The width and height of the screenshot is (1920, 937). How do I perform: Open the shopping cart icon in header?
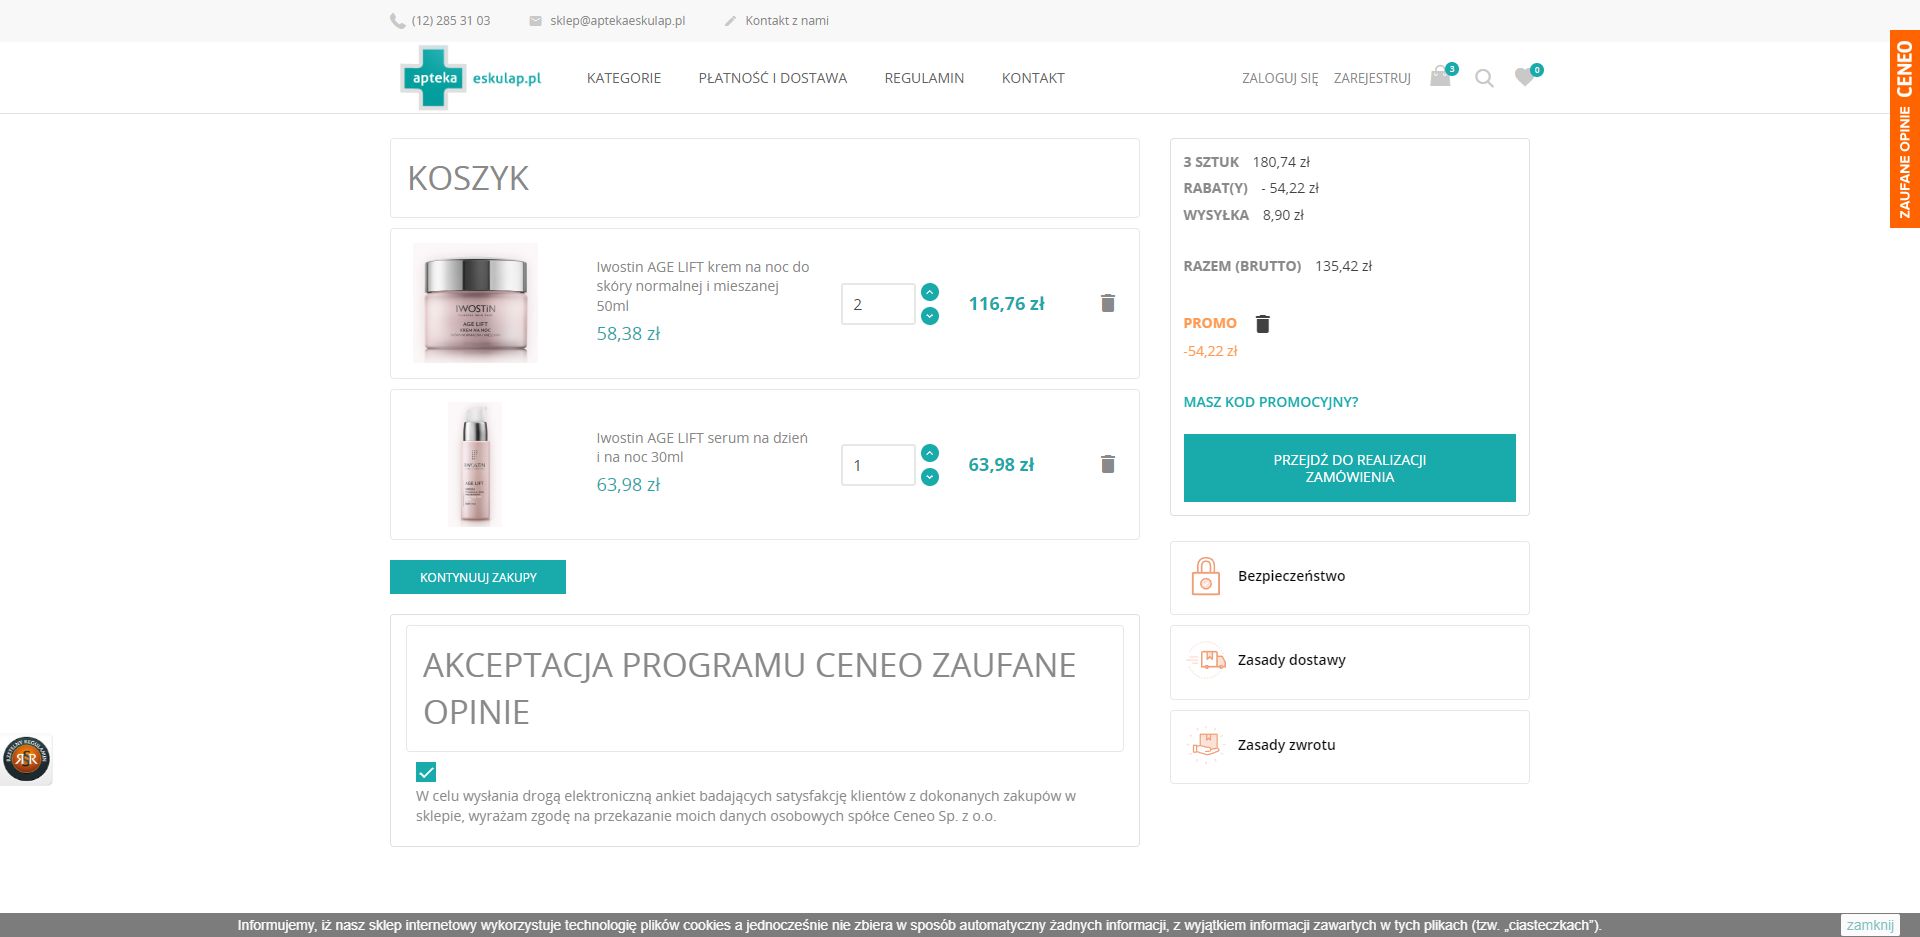(1440, 77)
